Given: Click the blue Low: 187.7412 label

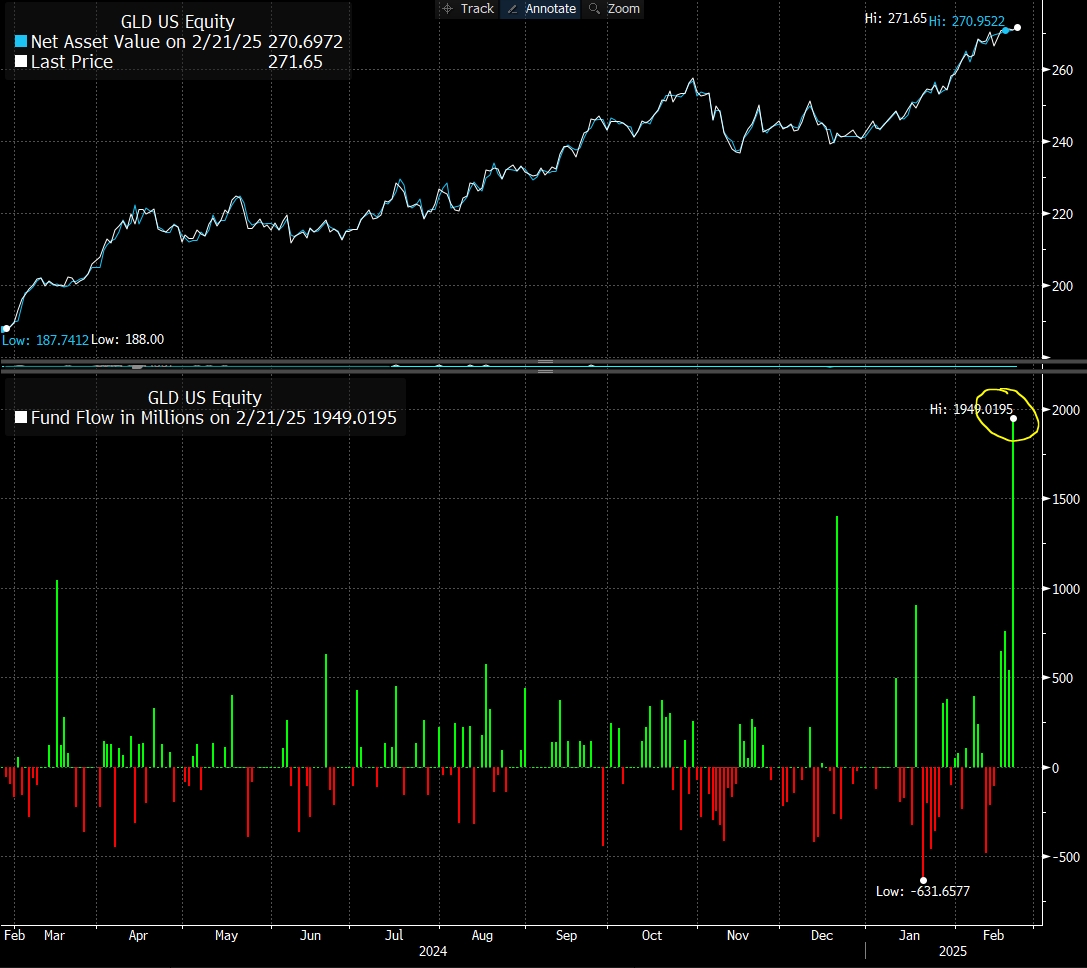Looking at the screenshot, I should tap(45, 340).
